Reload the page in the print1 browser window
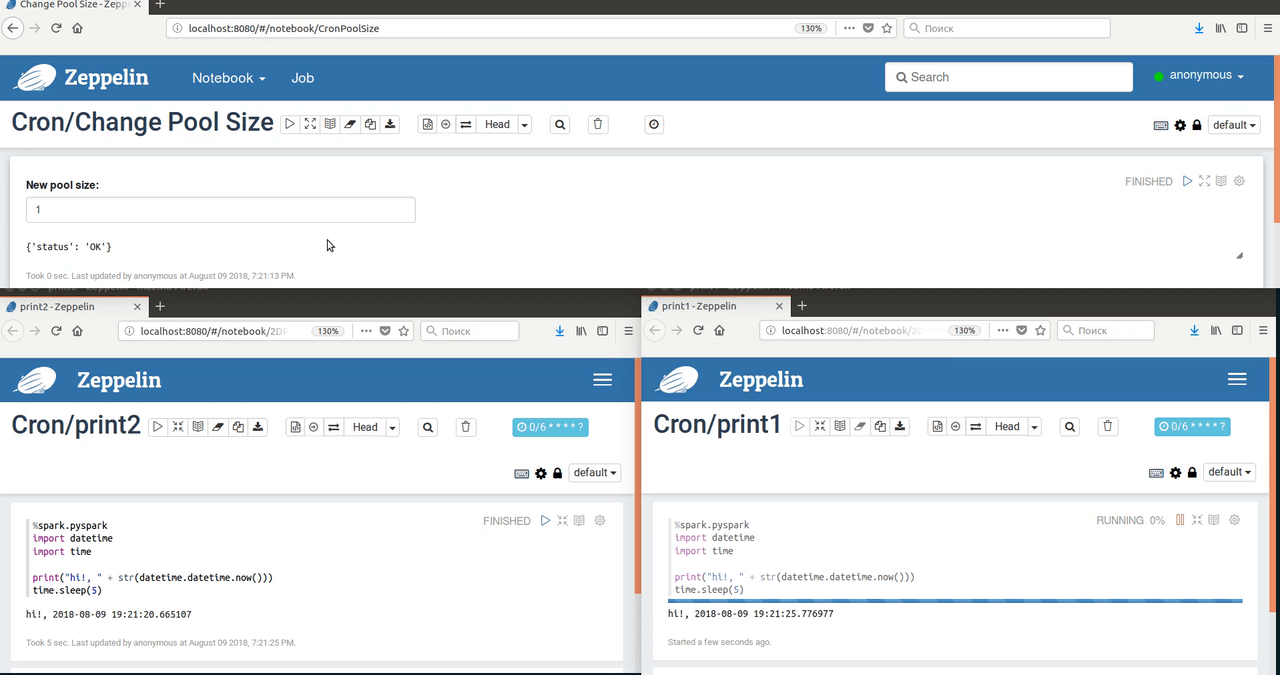This screenshot has height=675, width=1280. tap(698, 330)
